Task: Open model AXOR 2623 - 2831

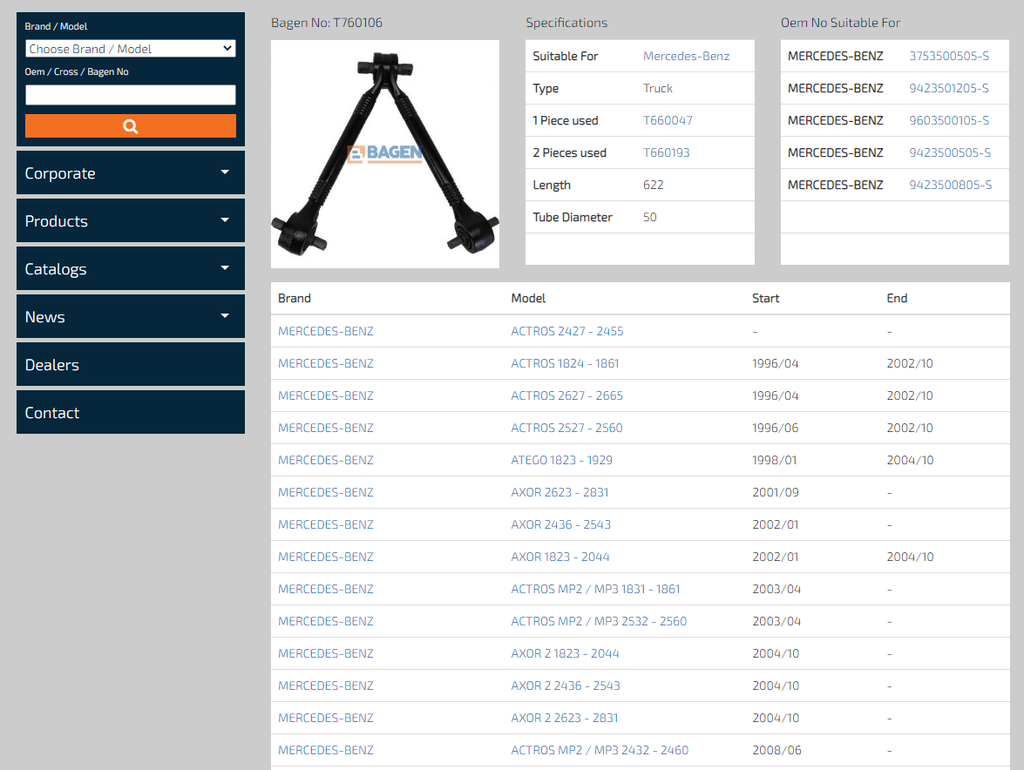Action: pos(560,492)
